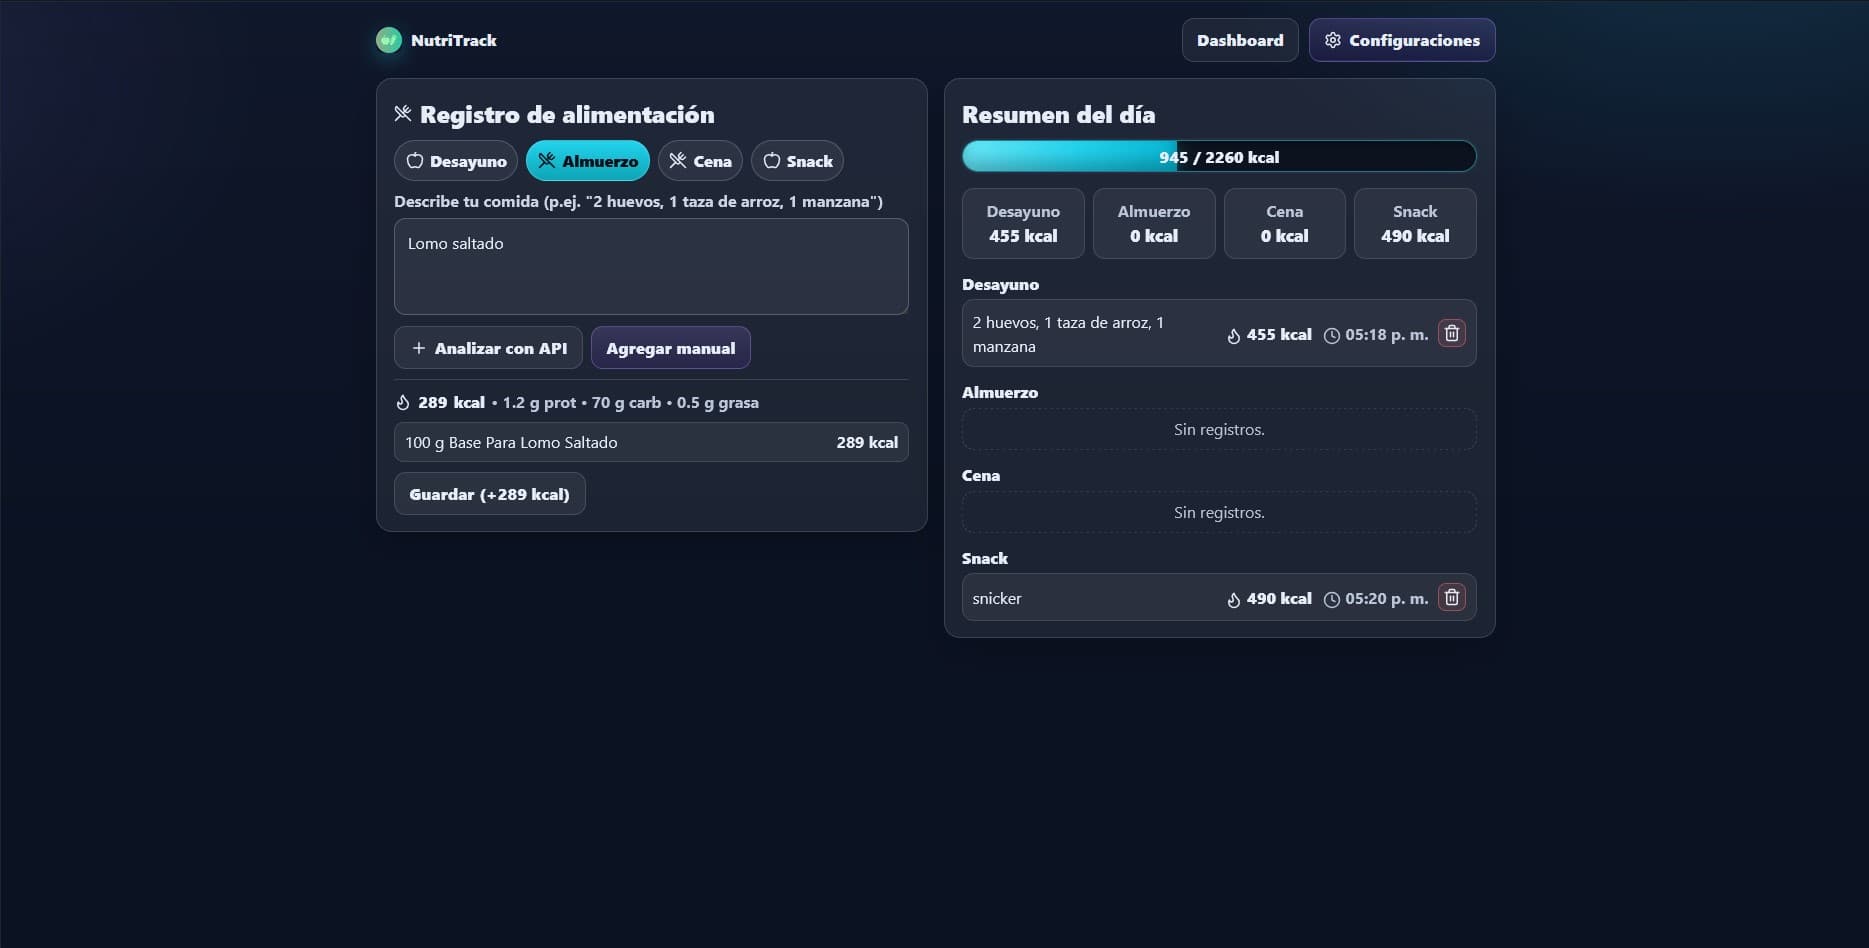Activate the Snack meal type chip
Image resolution: width=1869 pixels, height=948 pixels.
(x=797, y=160)
